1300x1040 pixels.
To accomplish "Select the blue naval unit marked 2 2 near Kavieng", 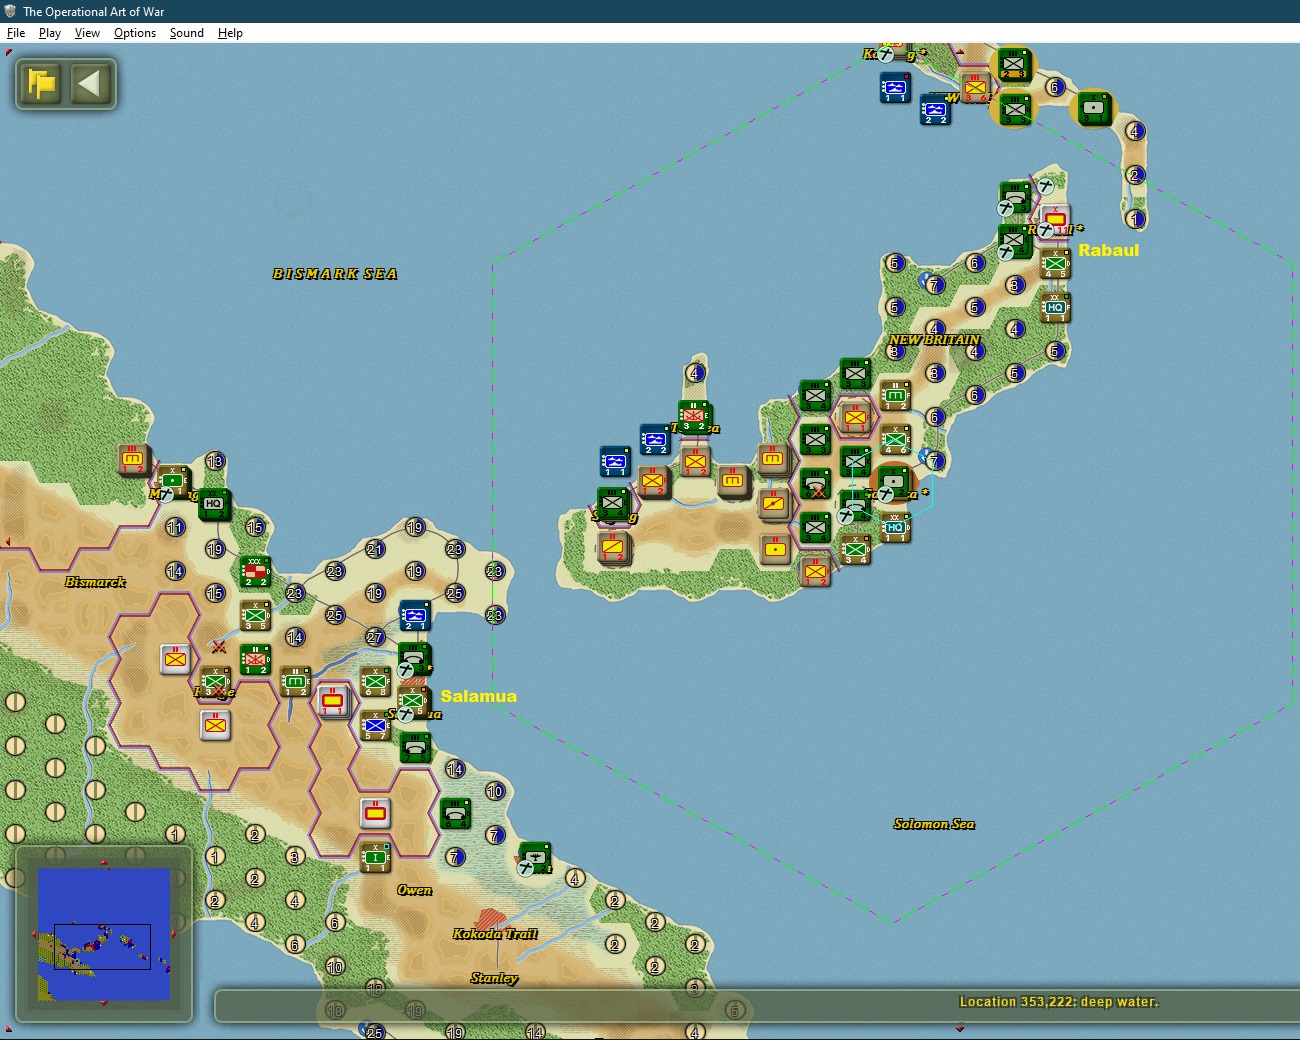I will [x=935, y=110].
